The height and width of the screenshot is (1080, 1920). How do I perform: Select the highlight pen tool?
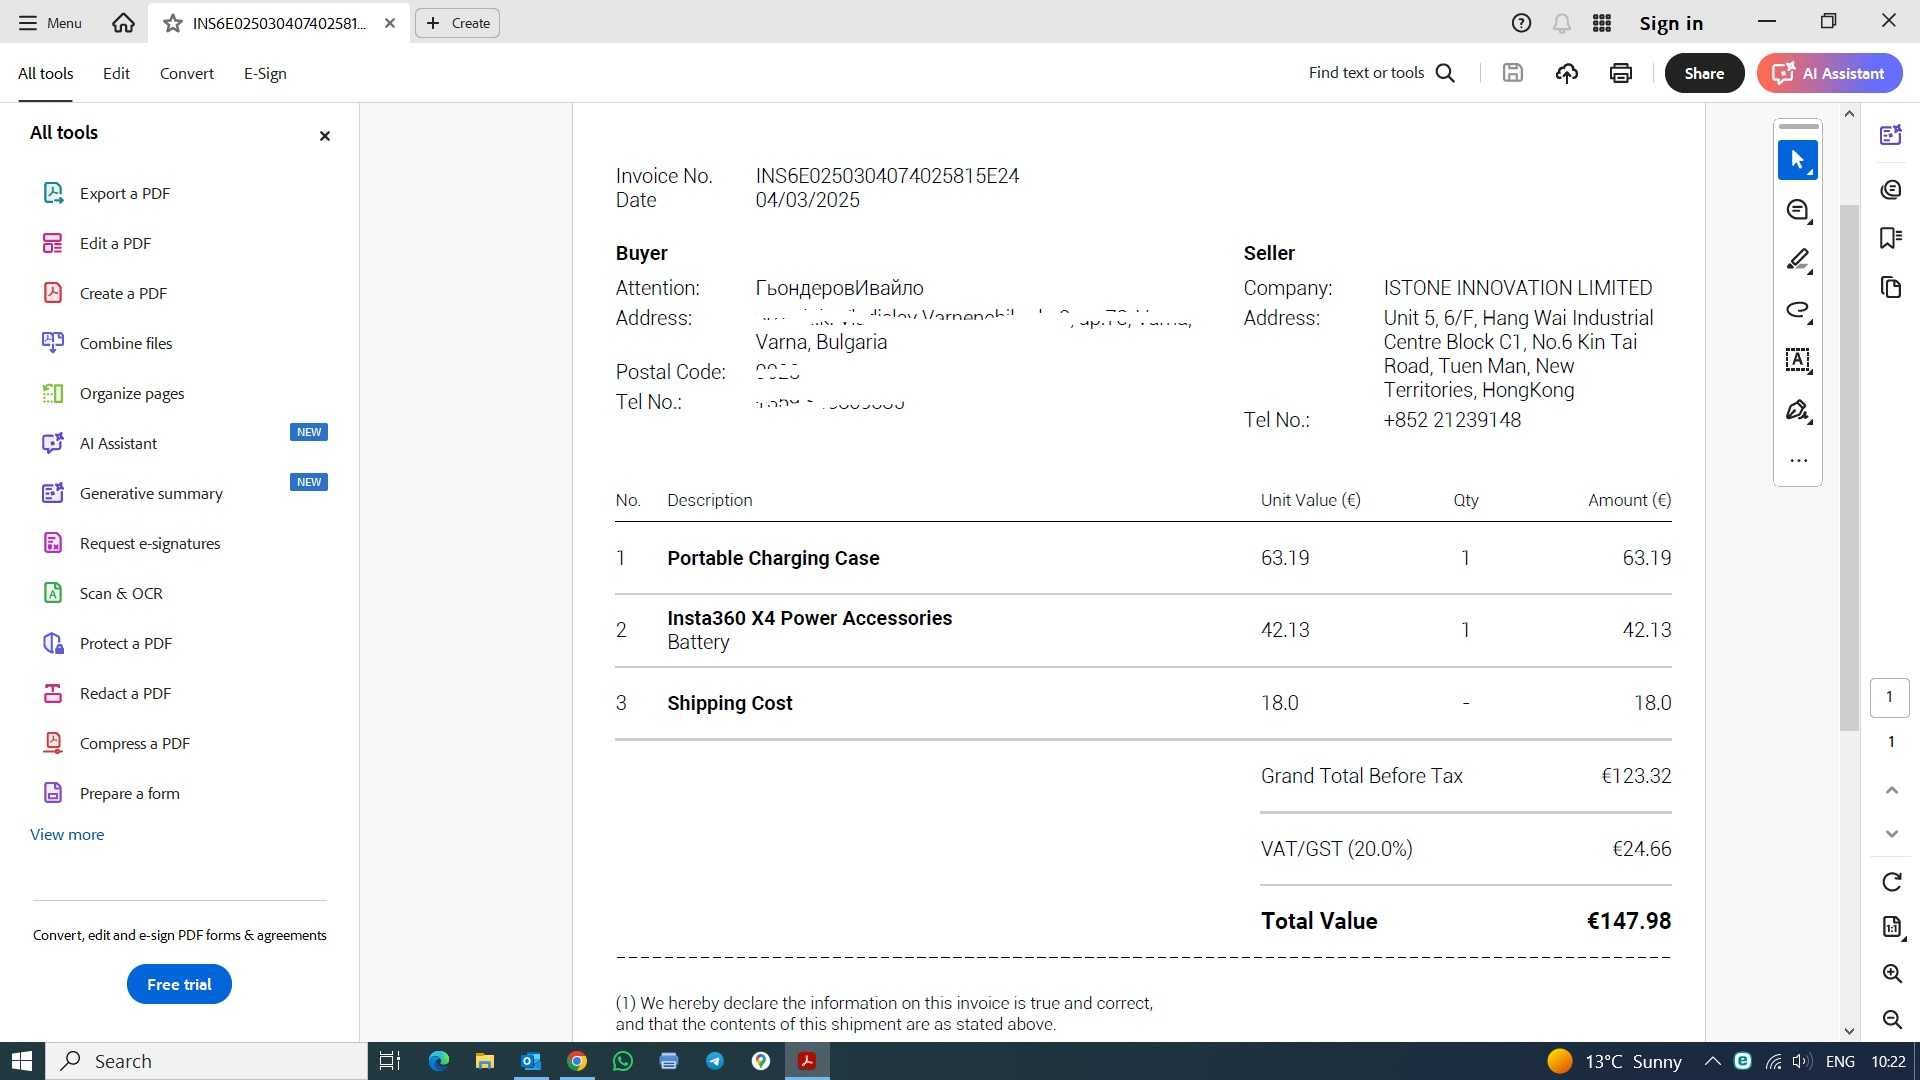pos(1797,260)
